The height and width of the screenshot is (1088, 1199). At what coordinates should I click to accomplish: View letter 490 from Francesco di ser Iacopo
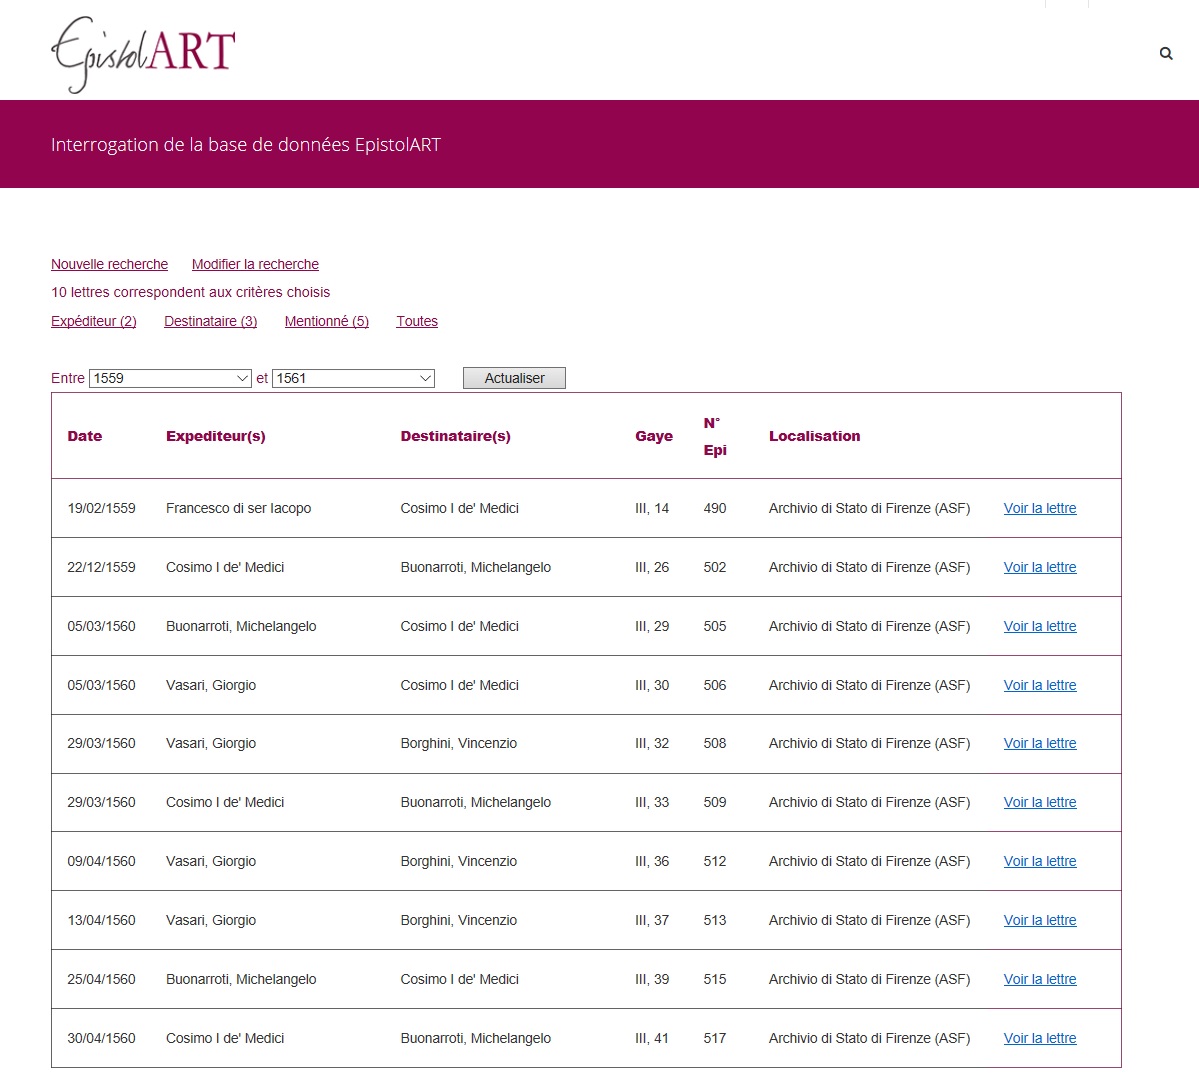[1040, 508]
